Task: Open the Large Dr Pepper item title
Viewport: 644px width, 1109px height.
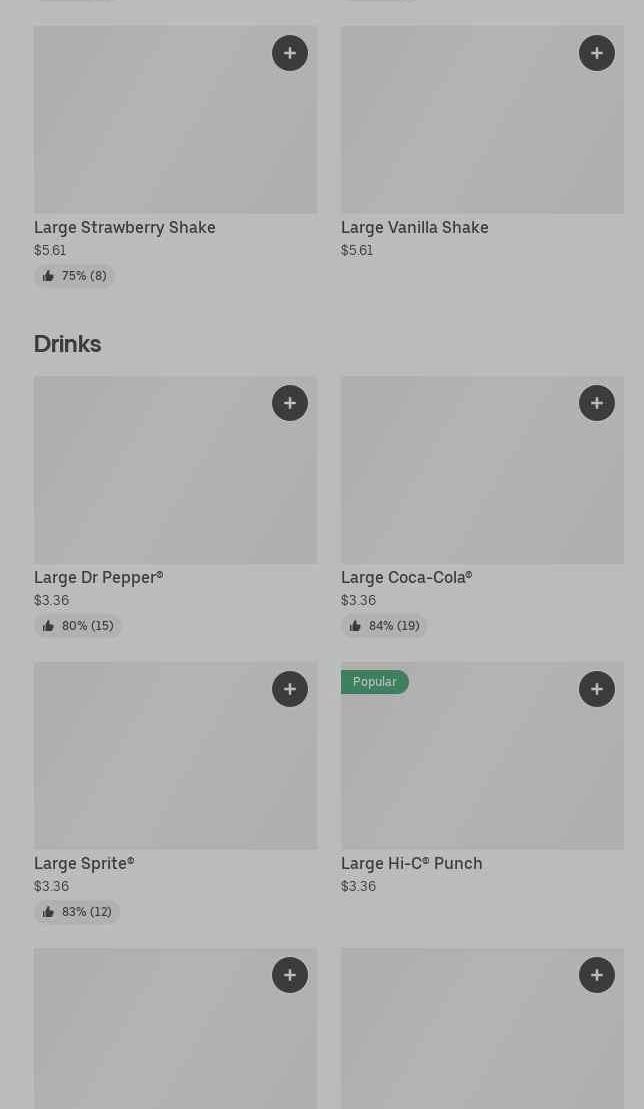Action: [x=98, y=577]
